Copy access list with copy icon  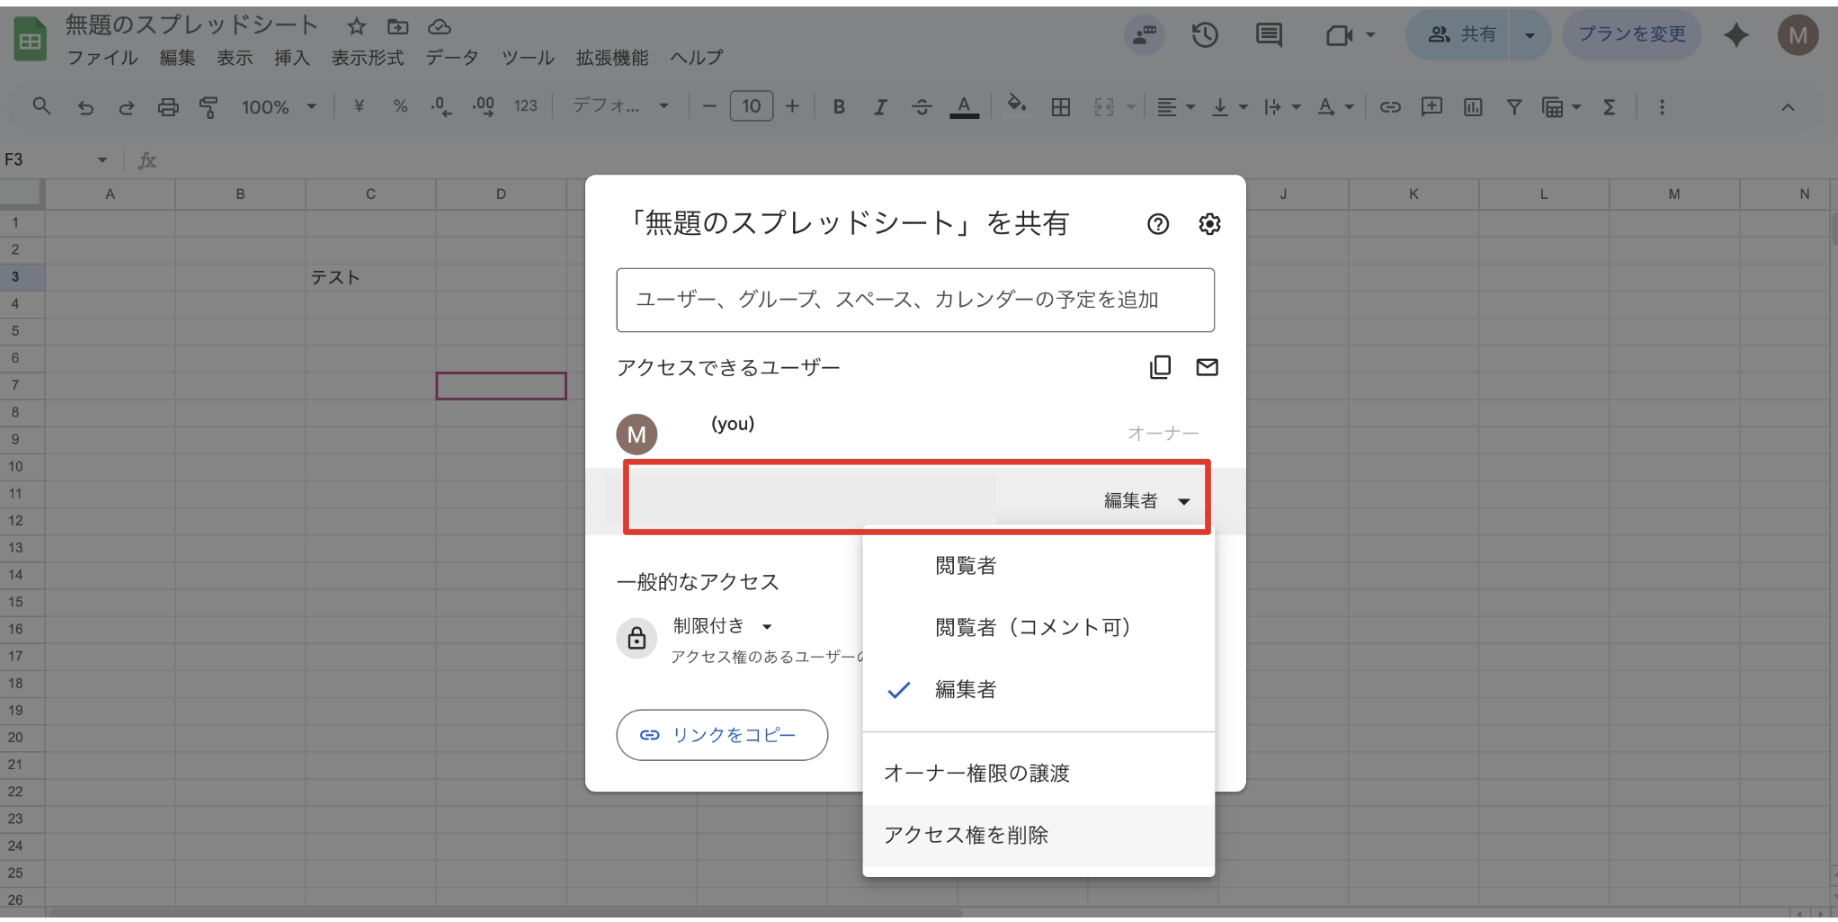[x=1160, y=367]
